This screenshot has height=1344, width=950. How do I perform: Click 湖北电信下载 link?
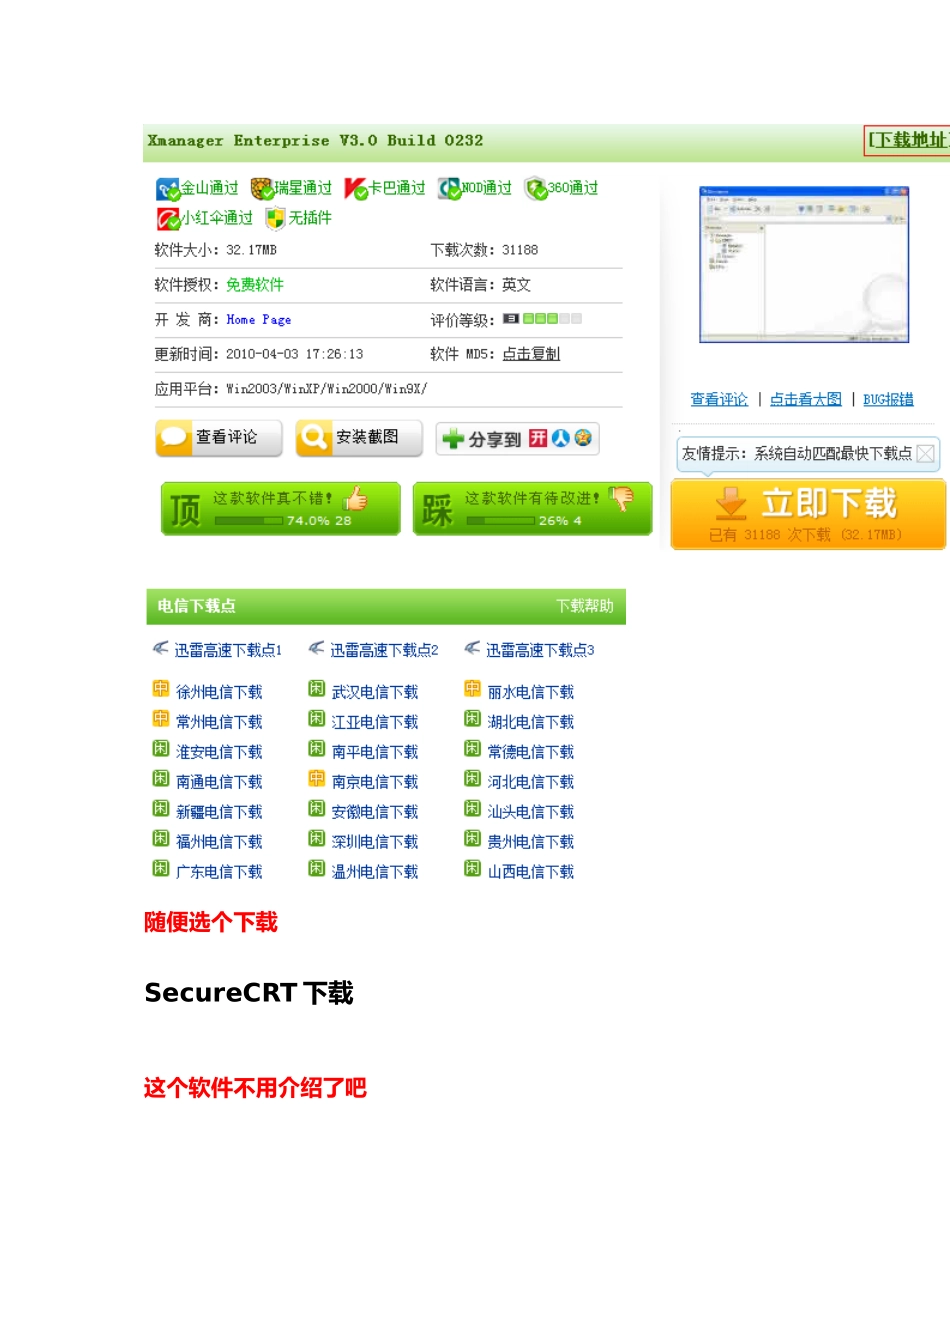click(x=531, y=722)
